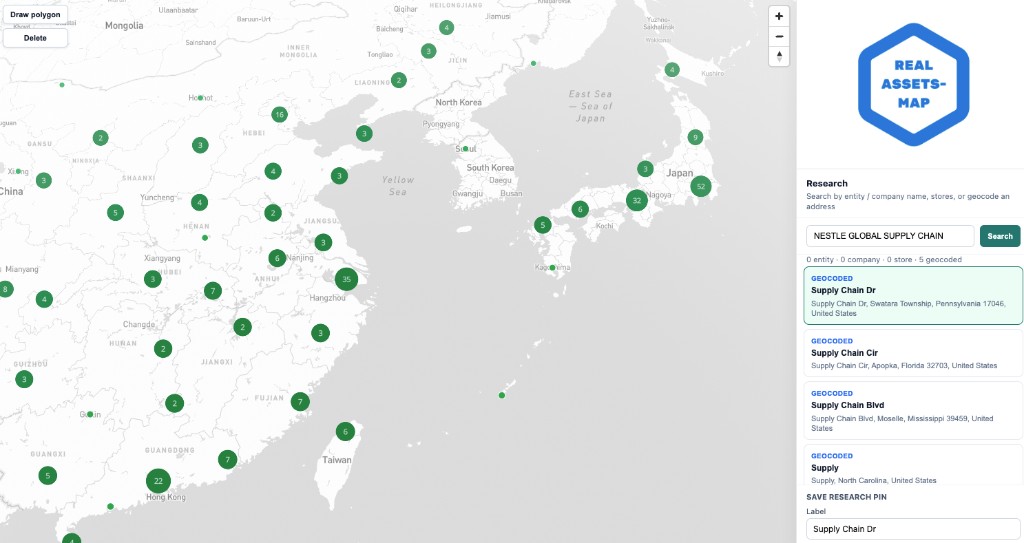Open the cluster marker labeled 16 in Hebei

280,114
